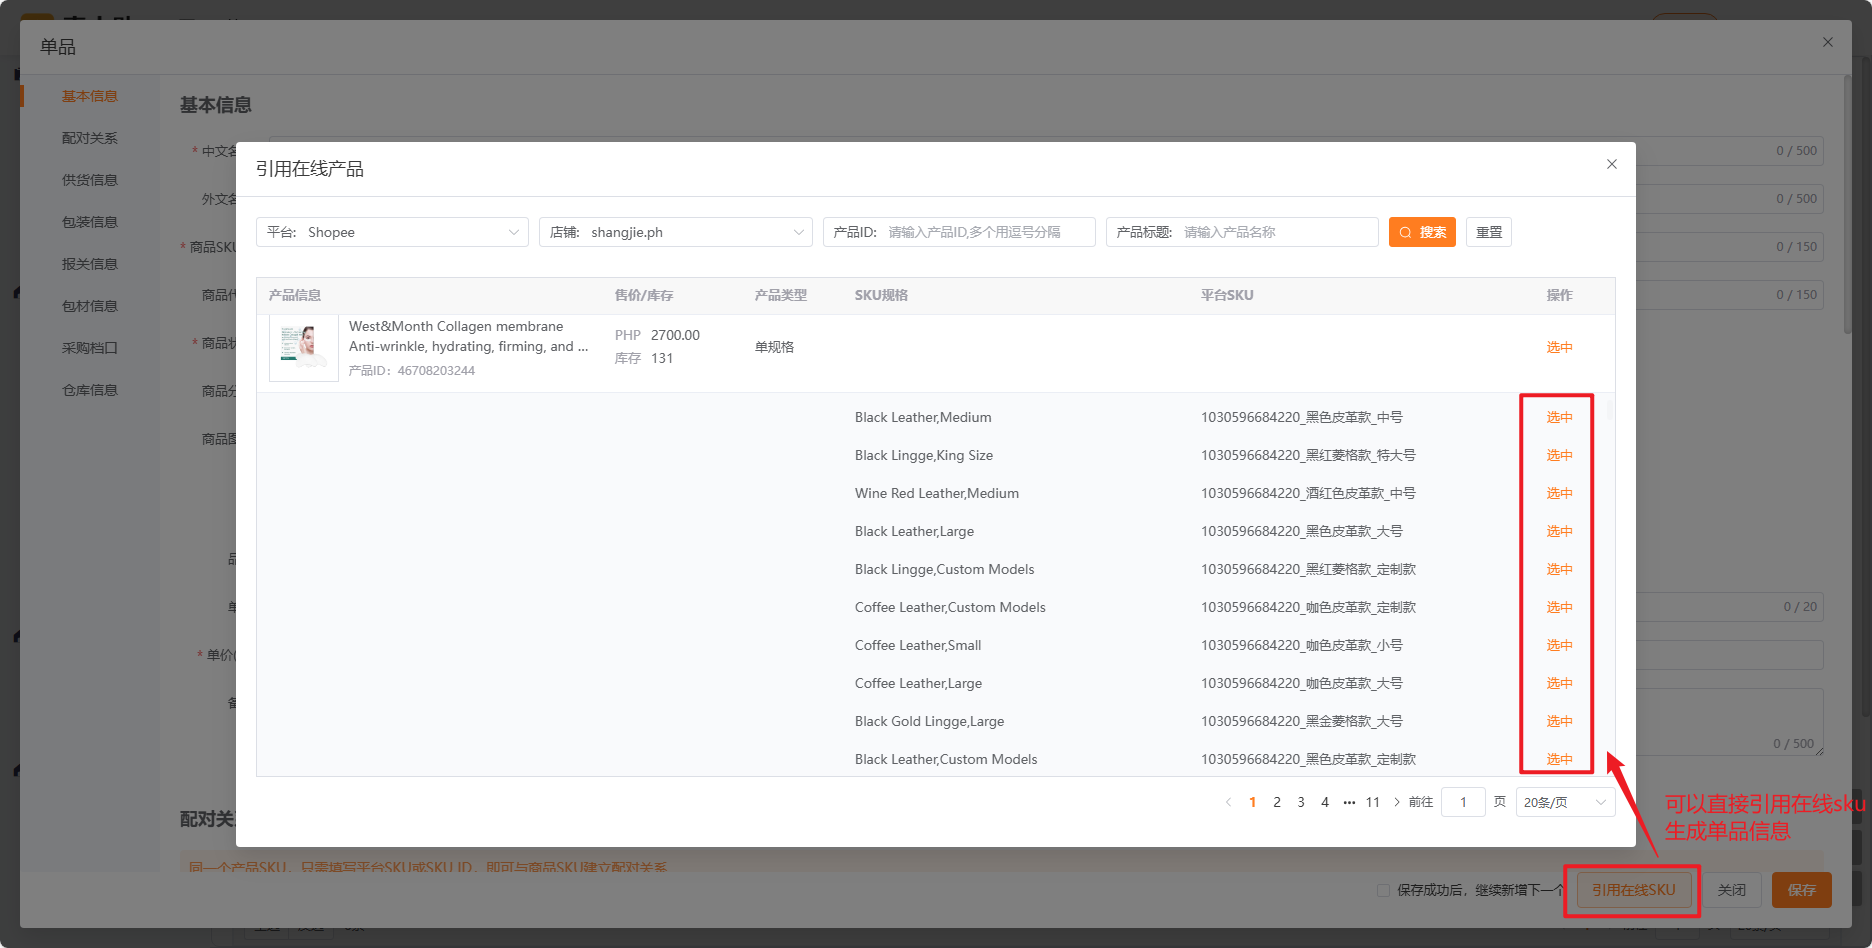The width and height of the screenshot is (1872, 948).
Task: Open the 20条/页 page size dropdown
Action: click(x=1565, y=802)
